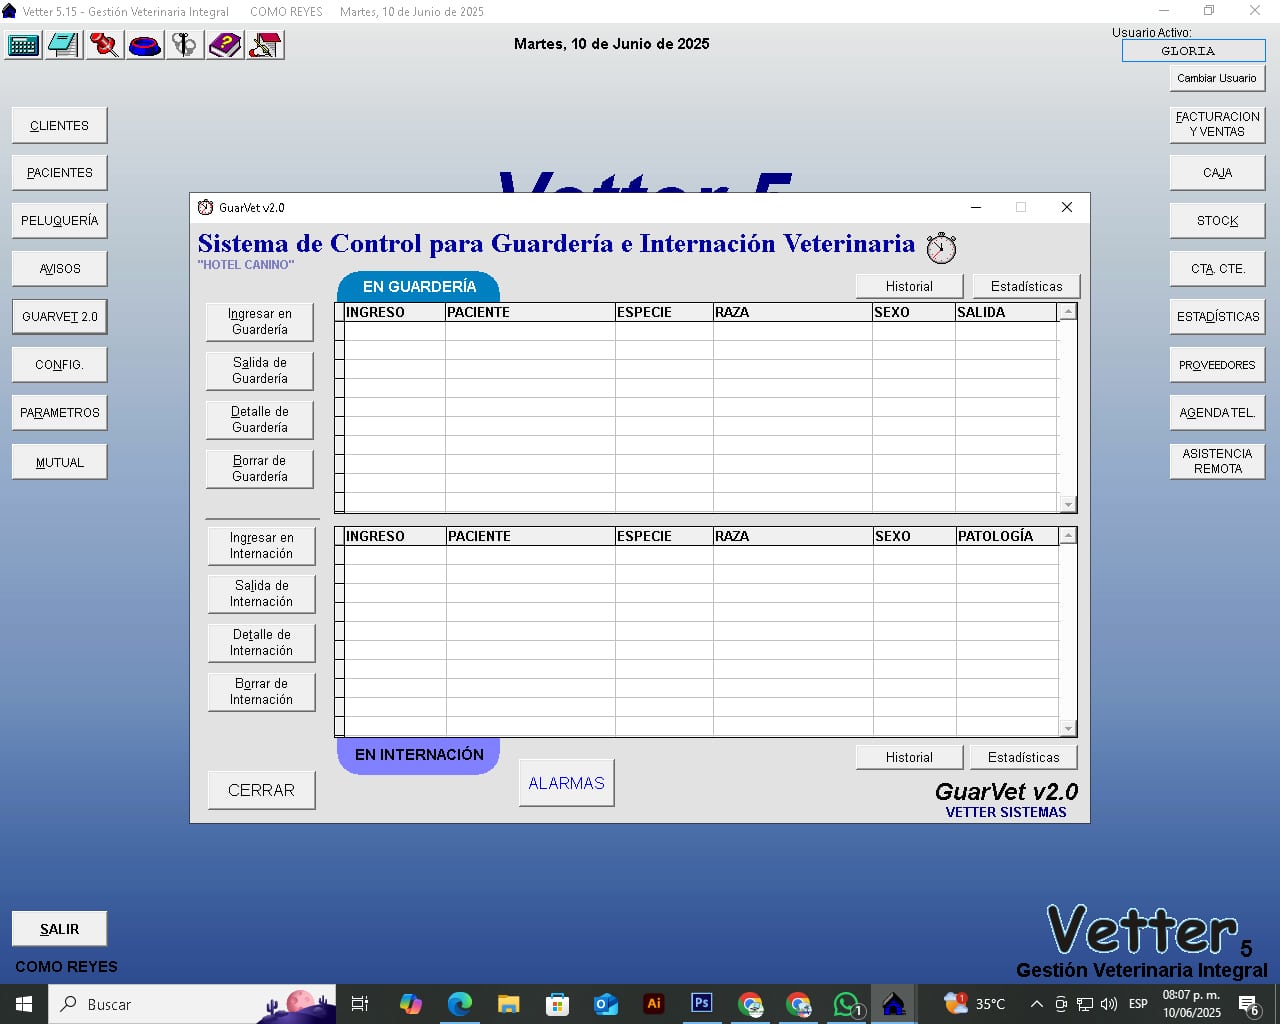
Task: Open the purple help book icon
Action: (225, 45)
